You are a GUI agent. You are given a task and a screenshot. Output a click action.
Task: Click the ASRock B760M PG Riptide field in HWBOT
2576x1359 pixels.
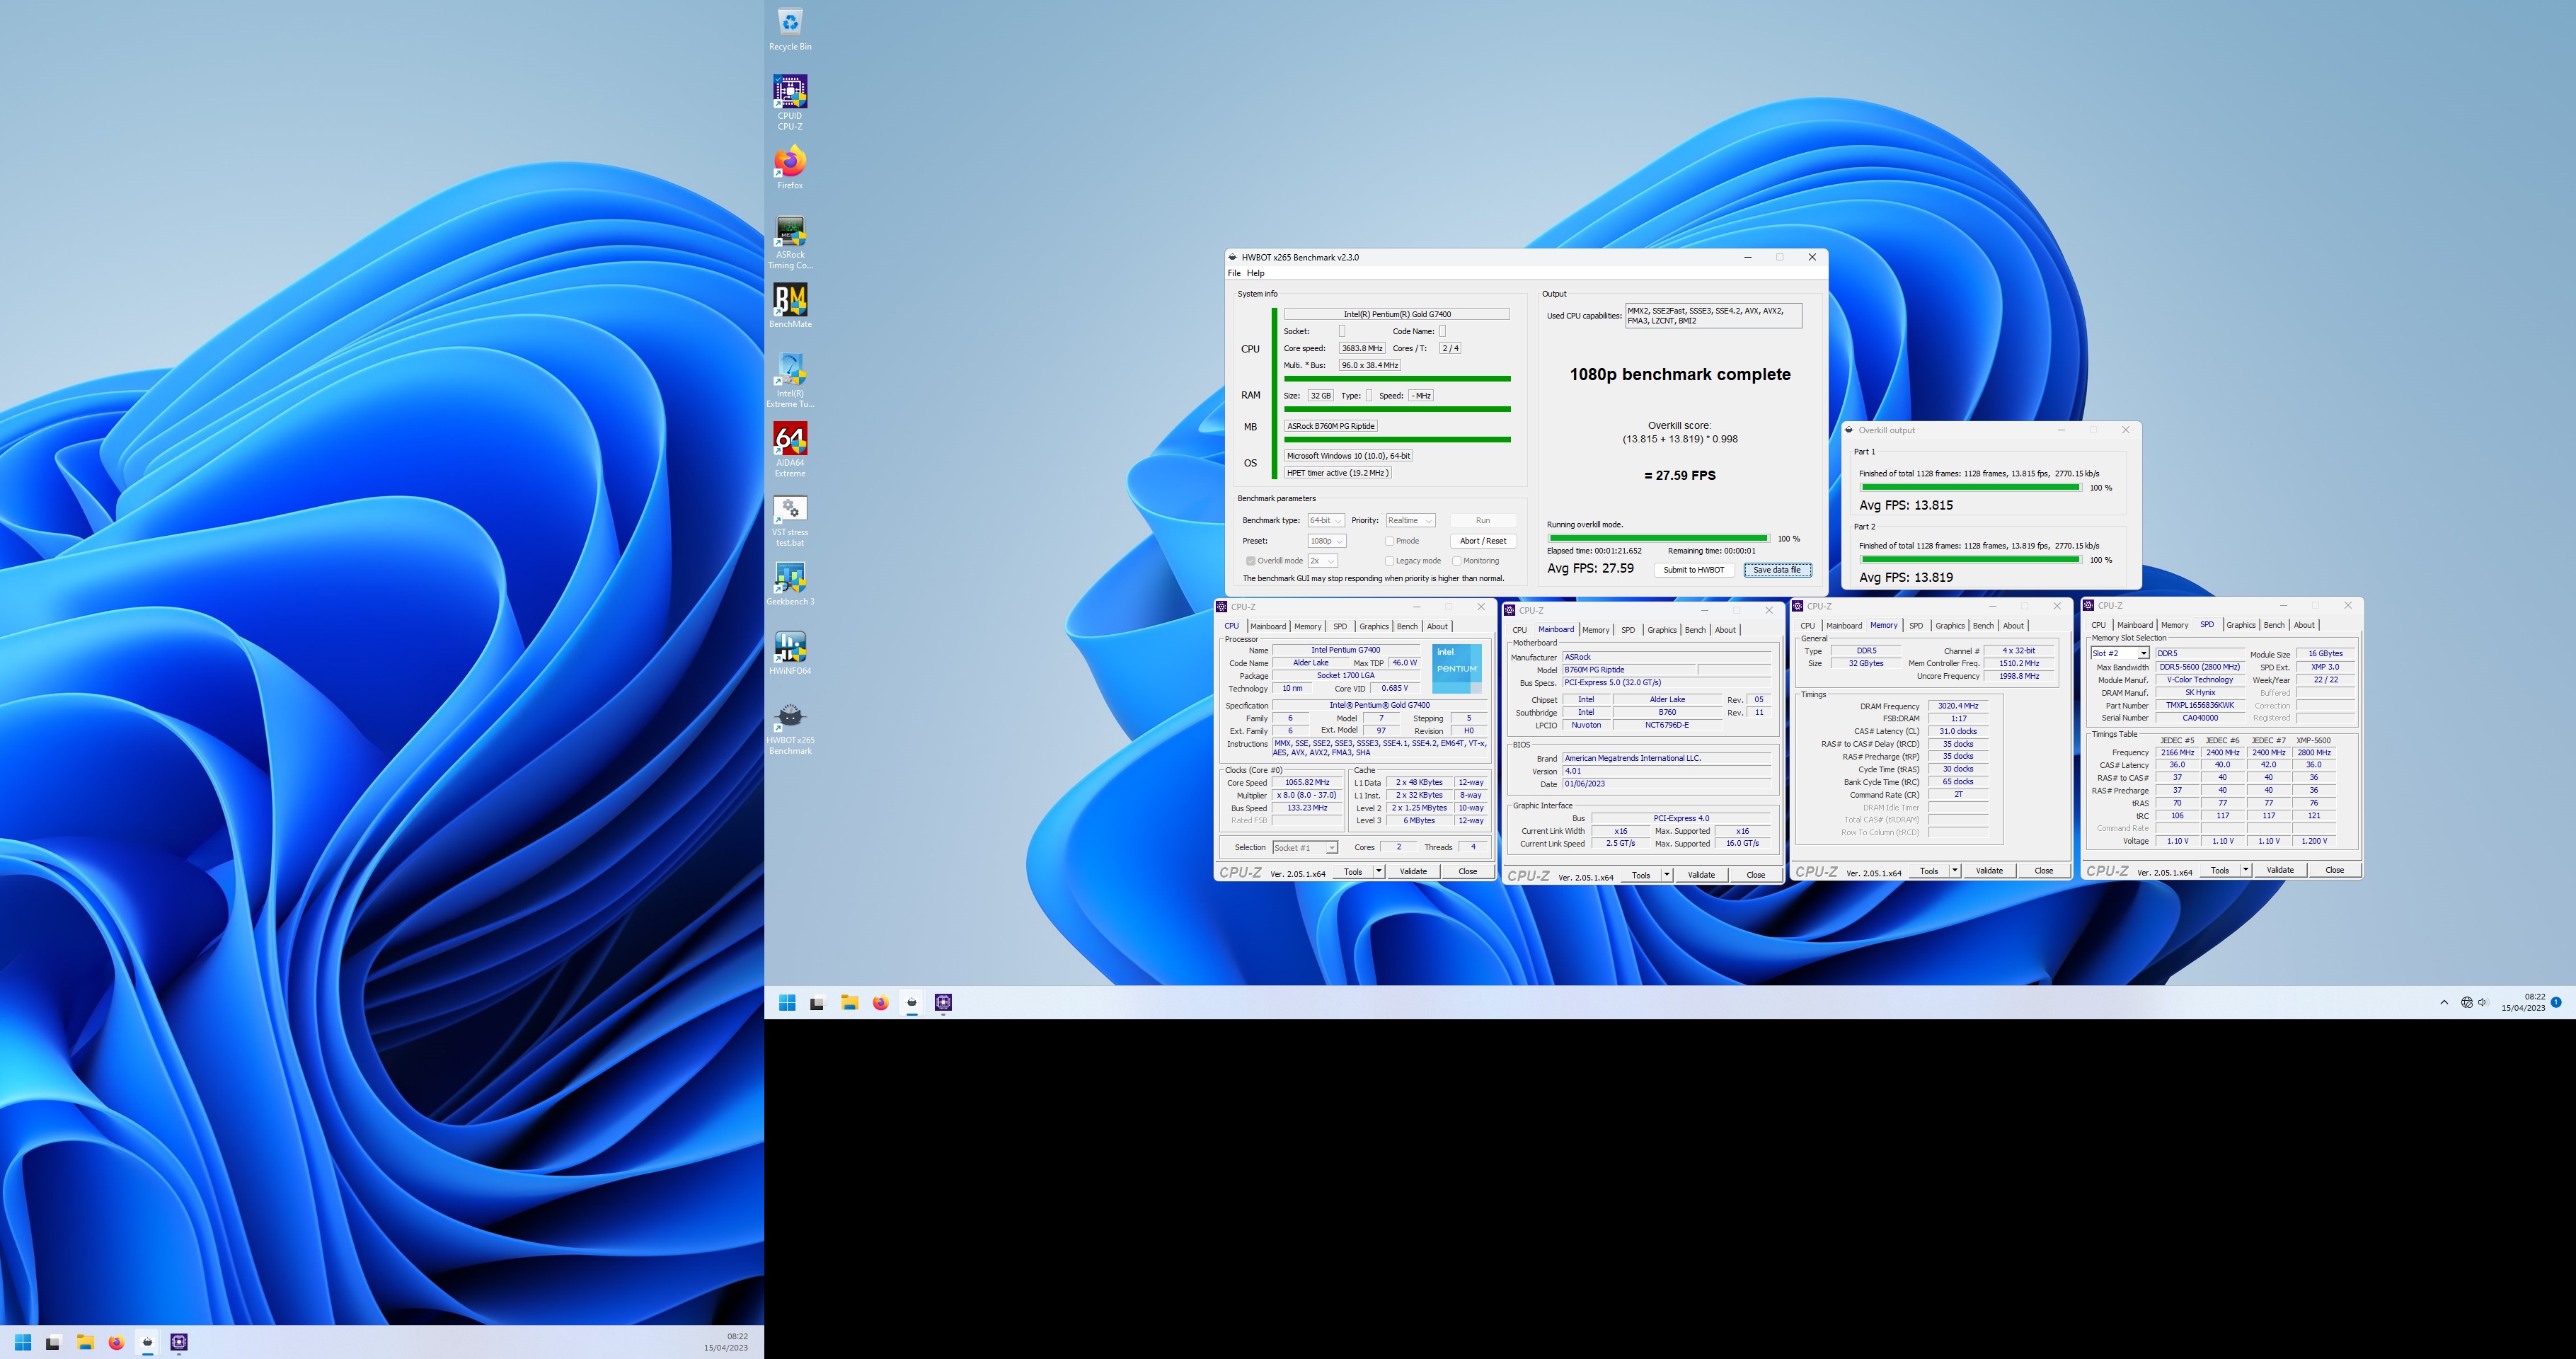coord(1331,426)
